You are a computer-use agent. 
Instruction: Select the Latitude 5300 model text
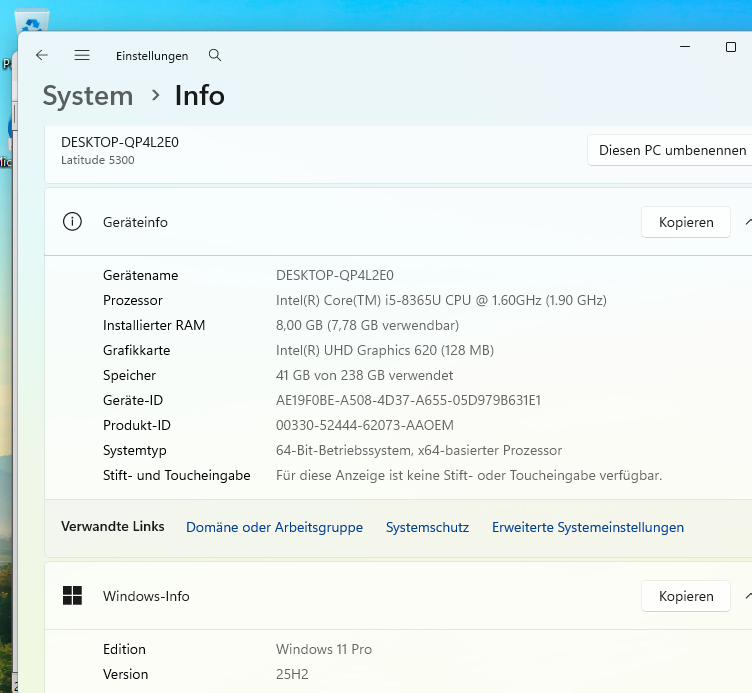(97, 160)
